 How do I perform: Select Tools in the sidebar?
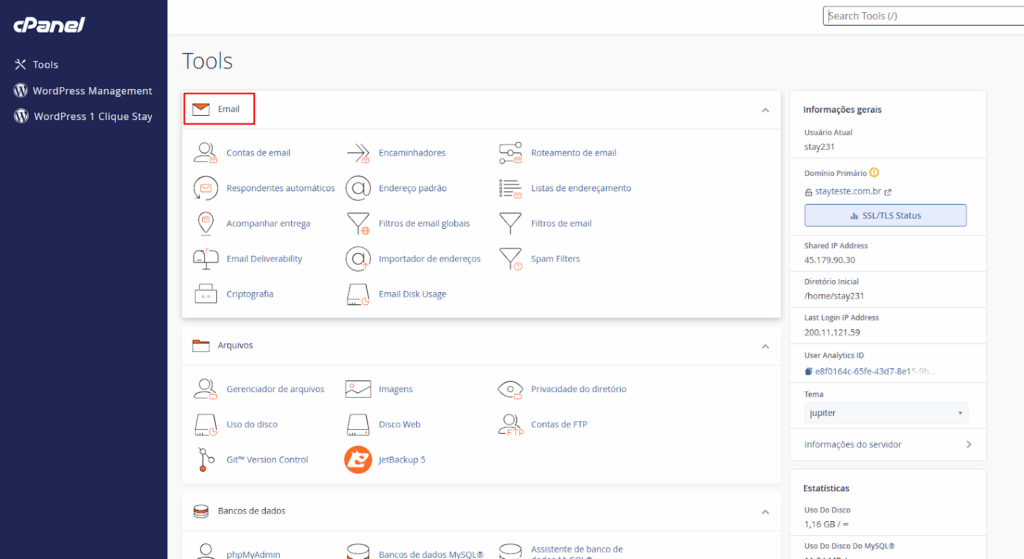46,65
